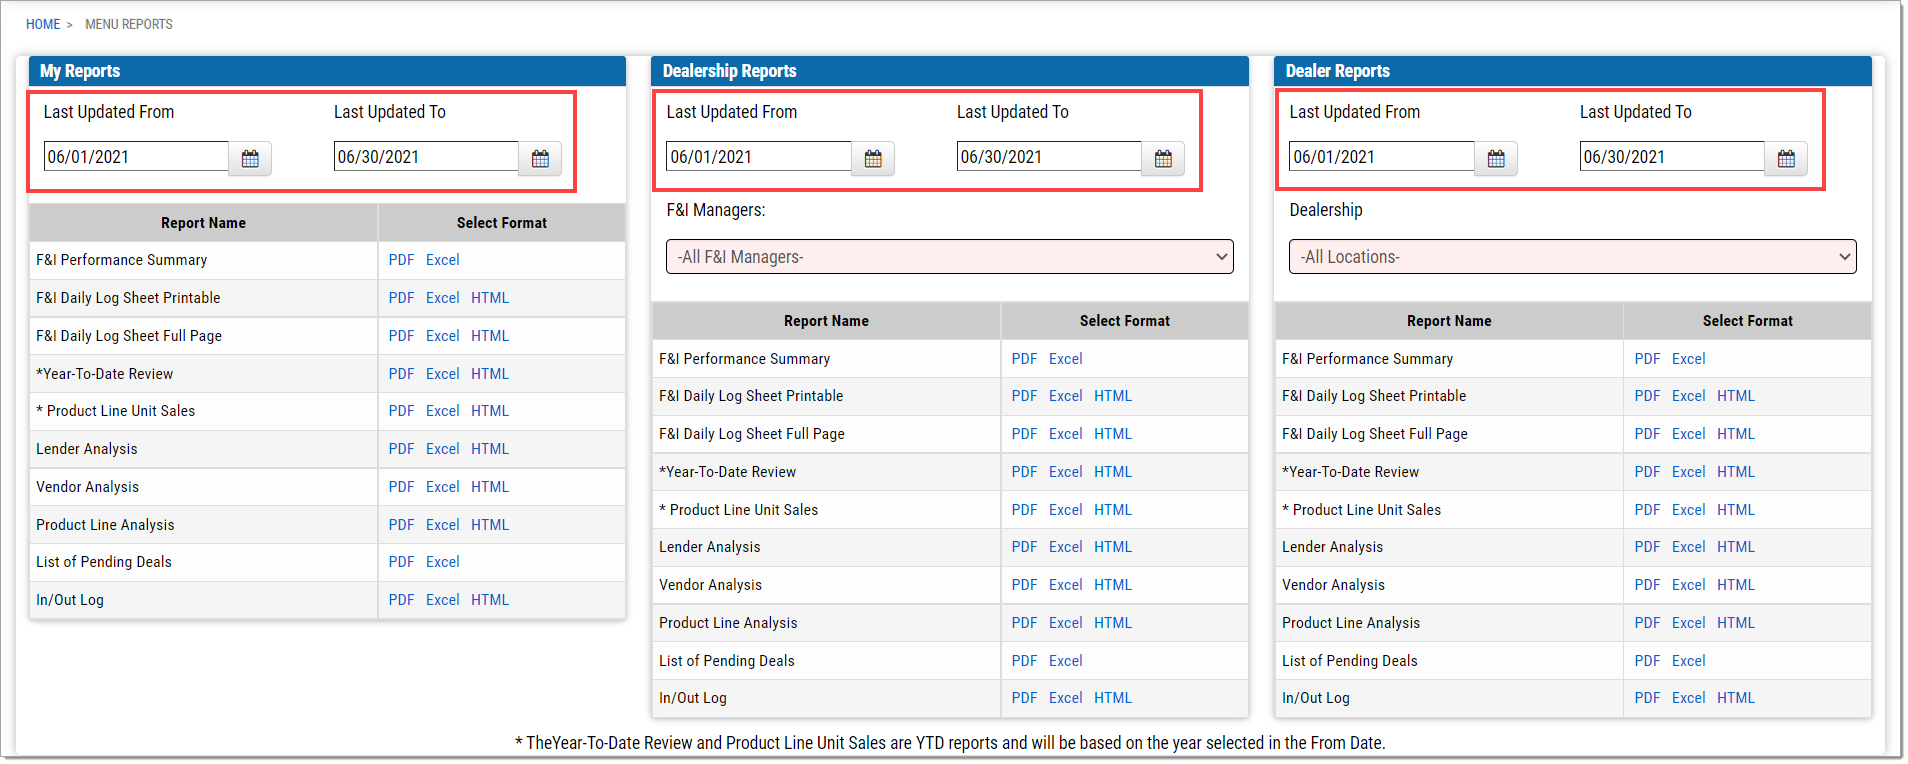Viewport: 1908px width, 764px height.
Task: Edit Dealership Reports Last Updated From date field
Action: point(759,157)
